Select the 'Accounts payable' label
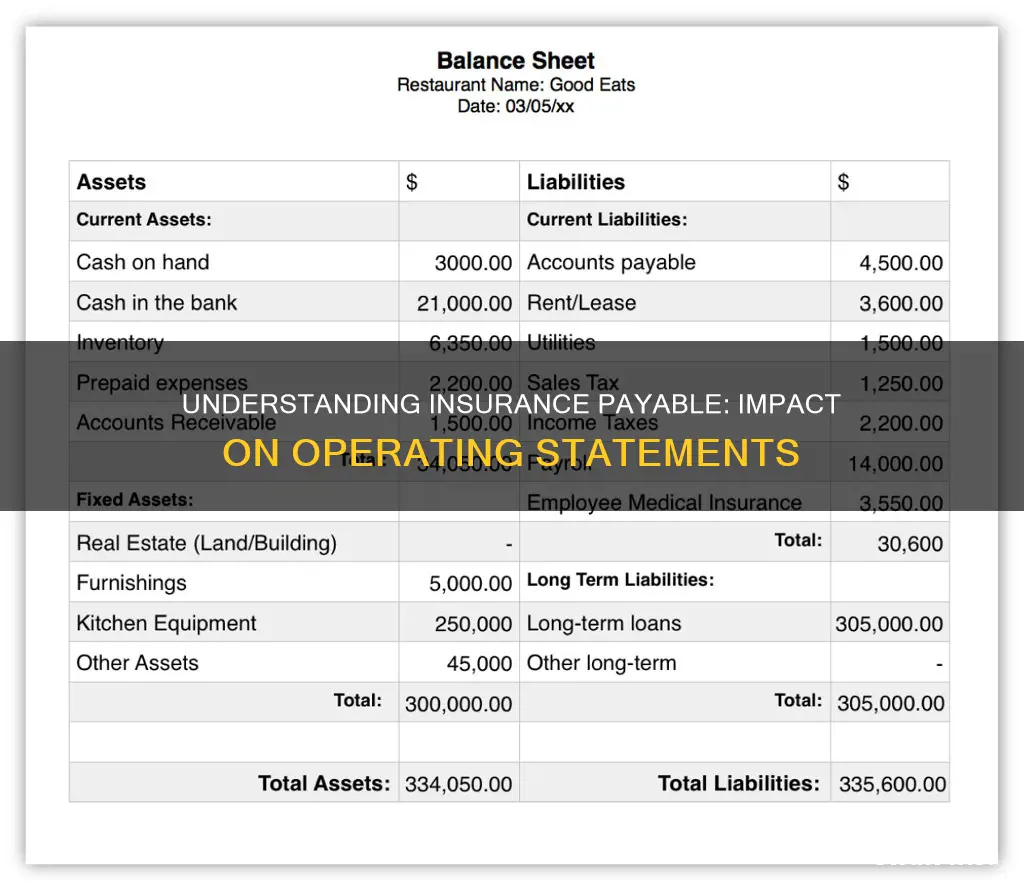 (x=611, y=263)
